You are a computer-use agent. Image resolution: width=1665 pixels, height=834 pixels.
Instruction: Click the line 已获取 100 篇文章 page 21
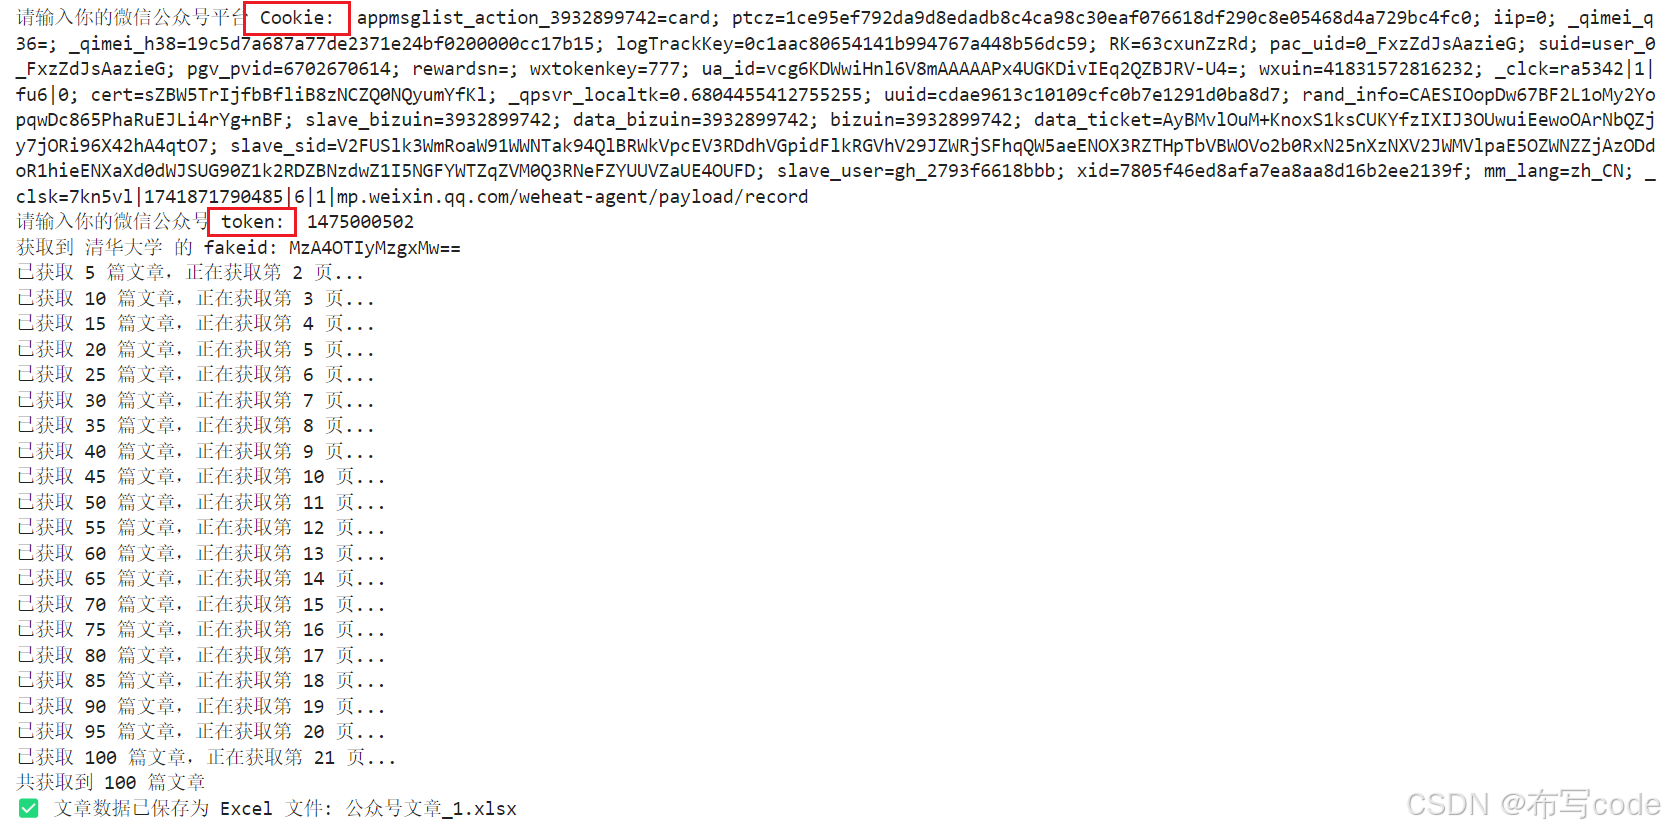tap(206, 757)
